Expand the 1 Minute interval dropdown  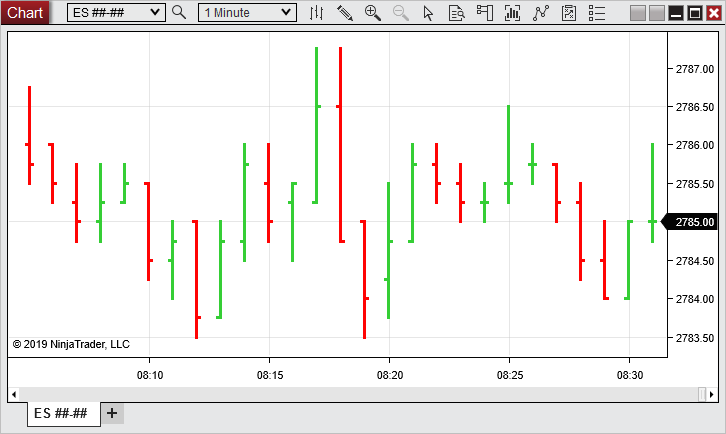point(247,13)
